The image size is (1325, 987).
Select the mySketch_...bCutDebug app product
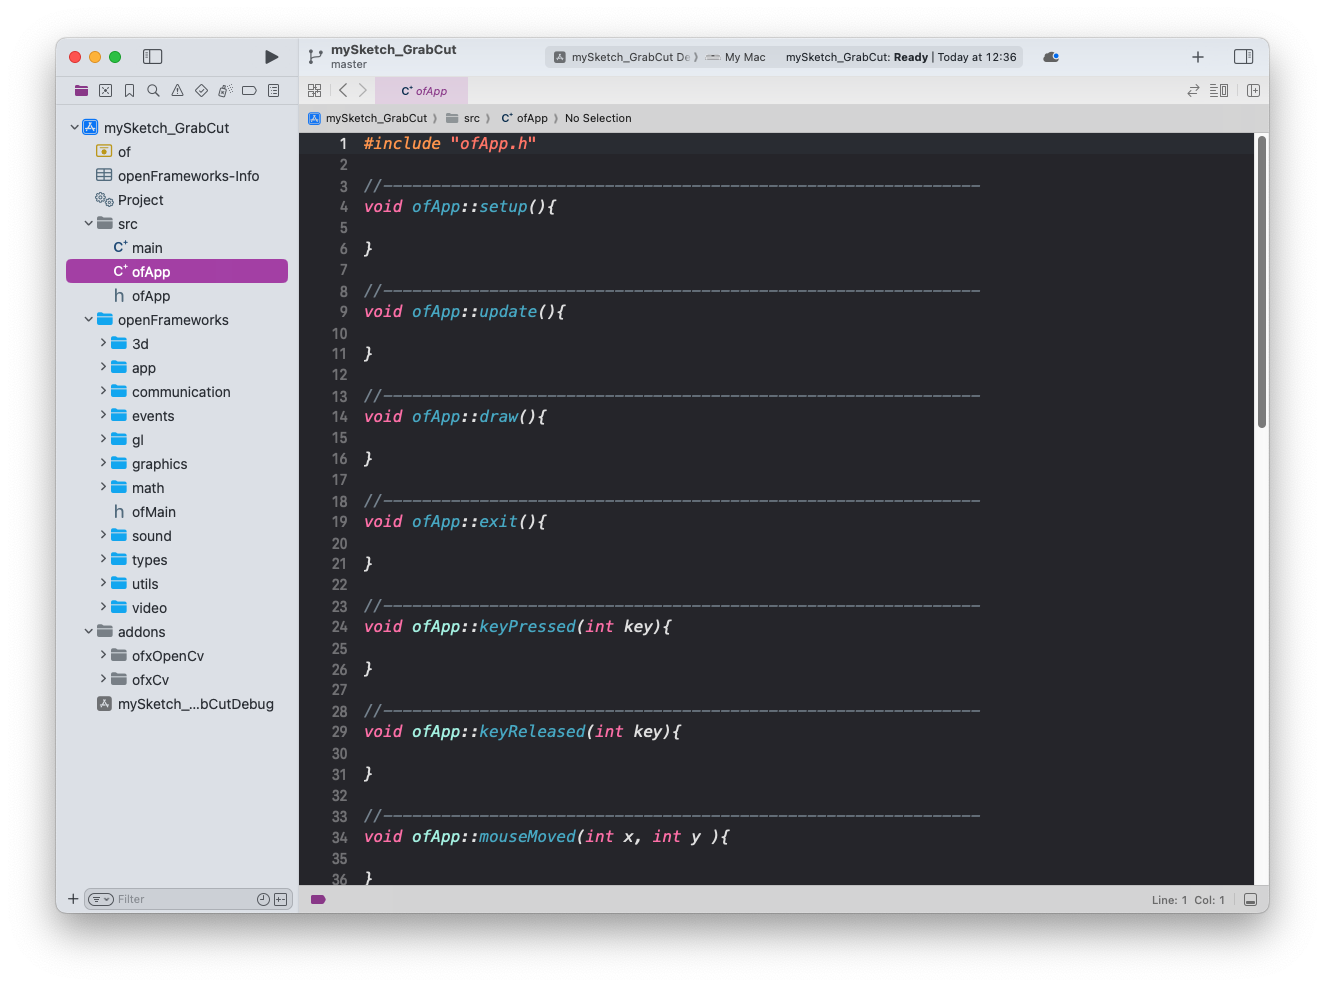[x=185, y=704]
